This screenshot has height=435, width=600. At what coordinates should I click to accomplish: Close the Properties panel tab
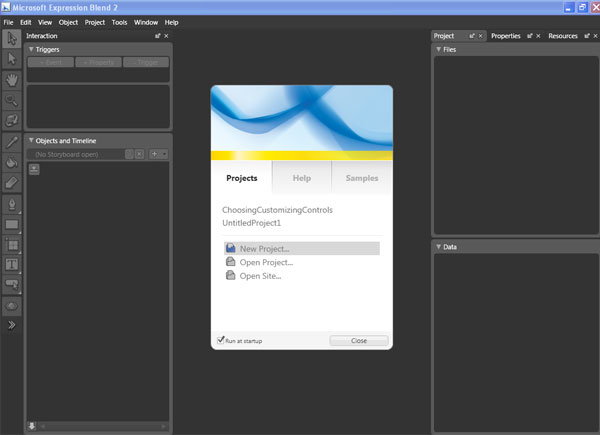[x=538, y=36]
